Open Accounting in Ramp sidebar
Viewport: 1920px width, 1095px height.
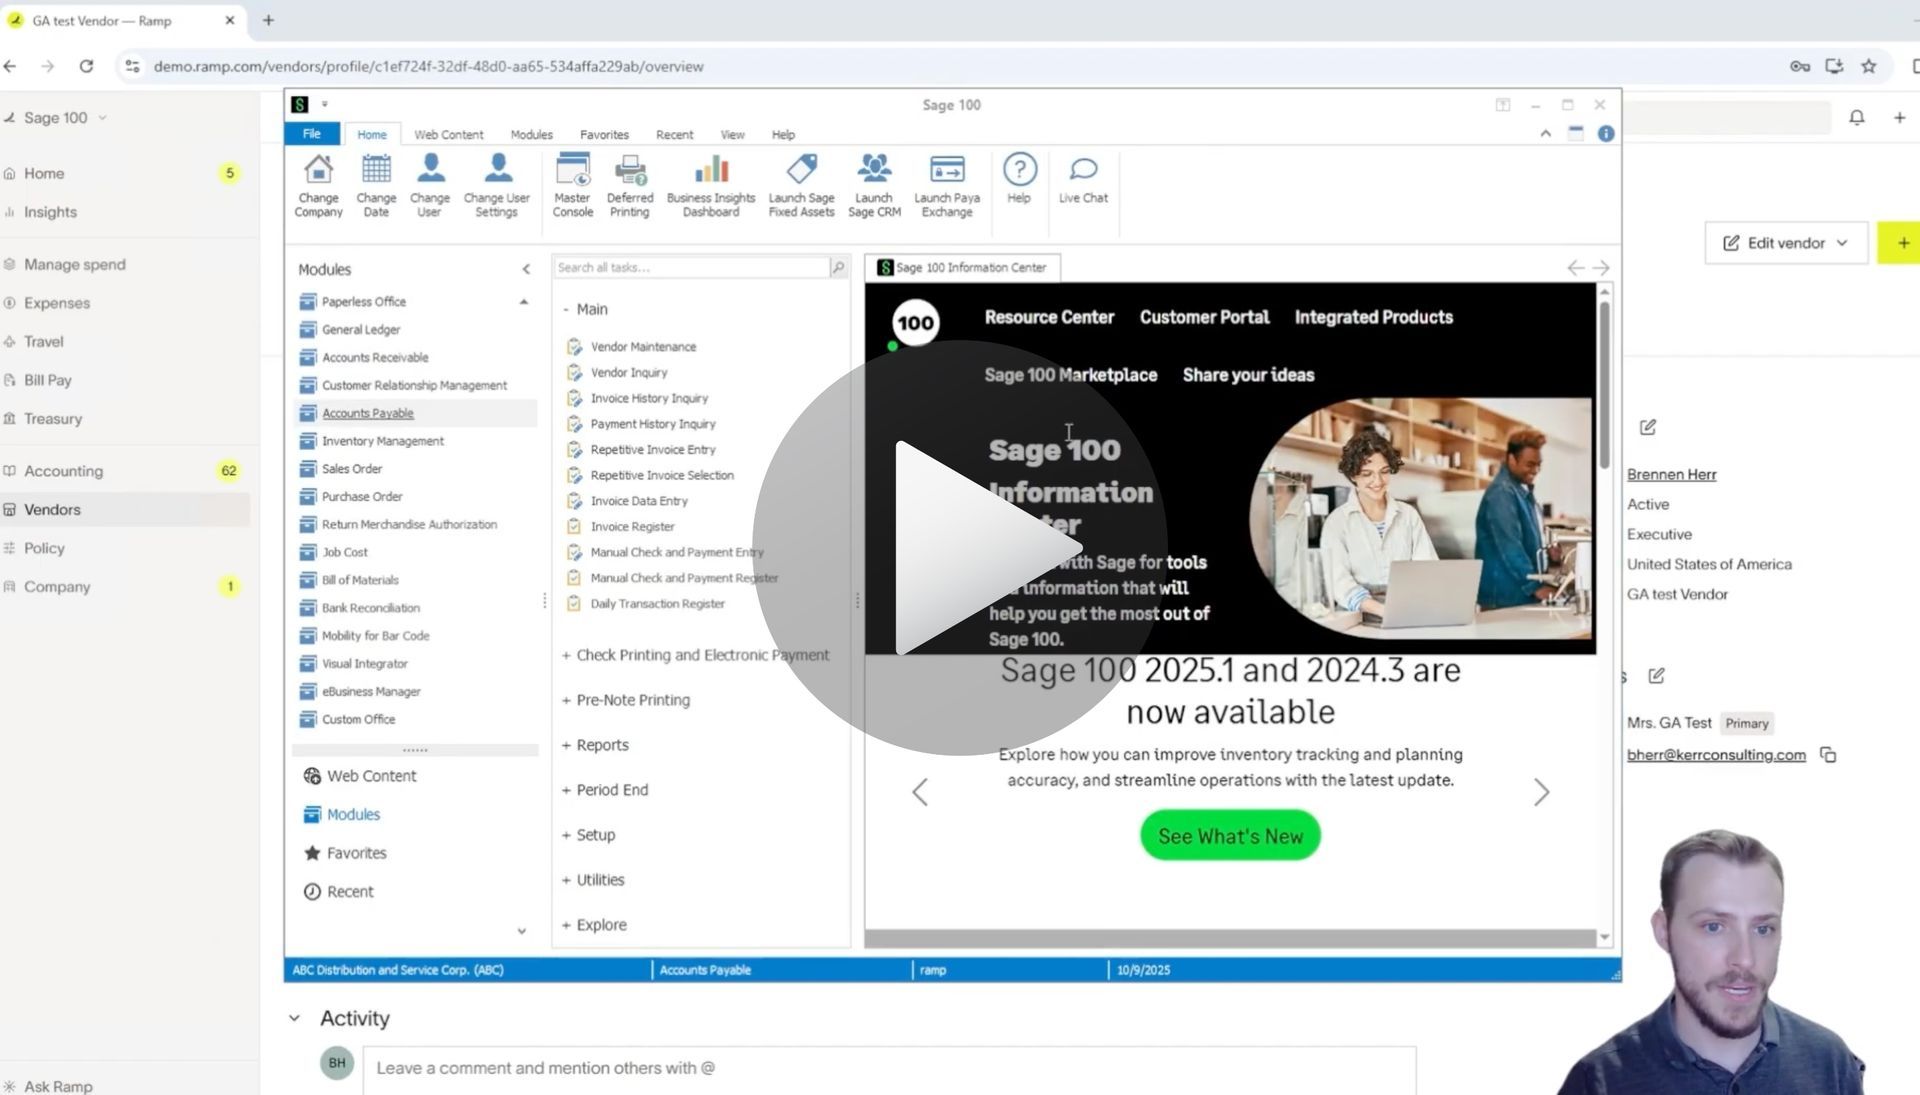63,471
